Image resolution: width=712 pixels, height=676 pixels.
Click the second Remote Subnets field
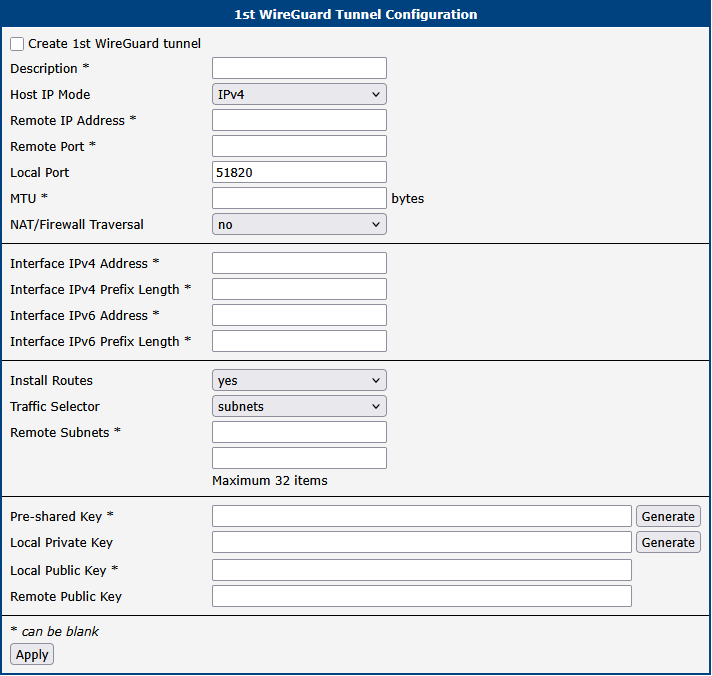pos(299,458)
